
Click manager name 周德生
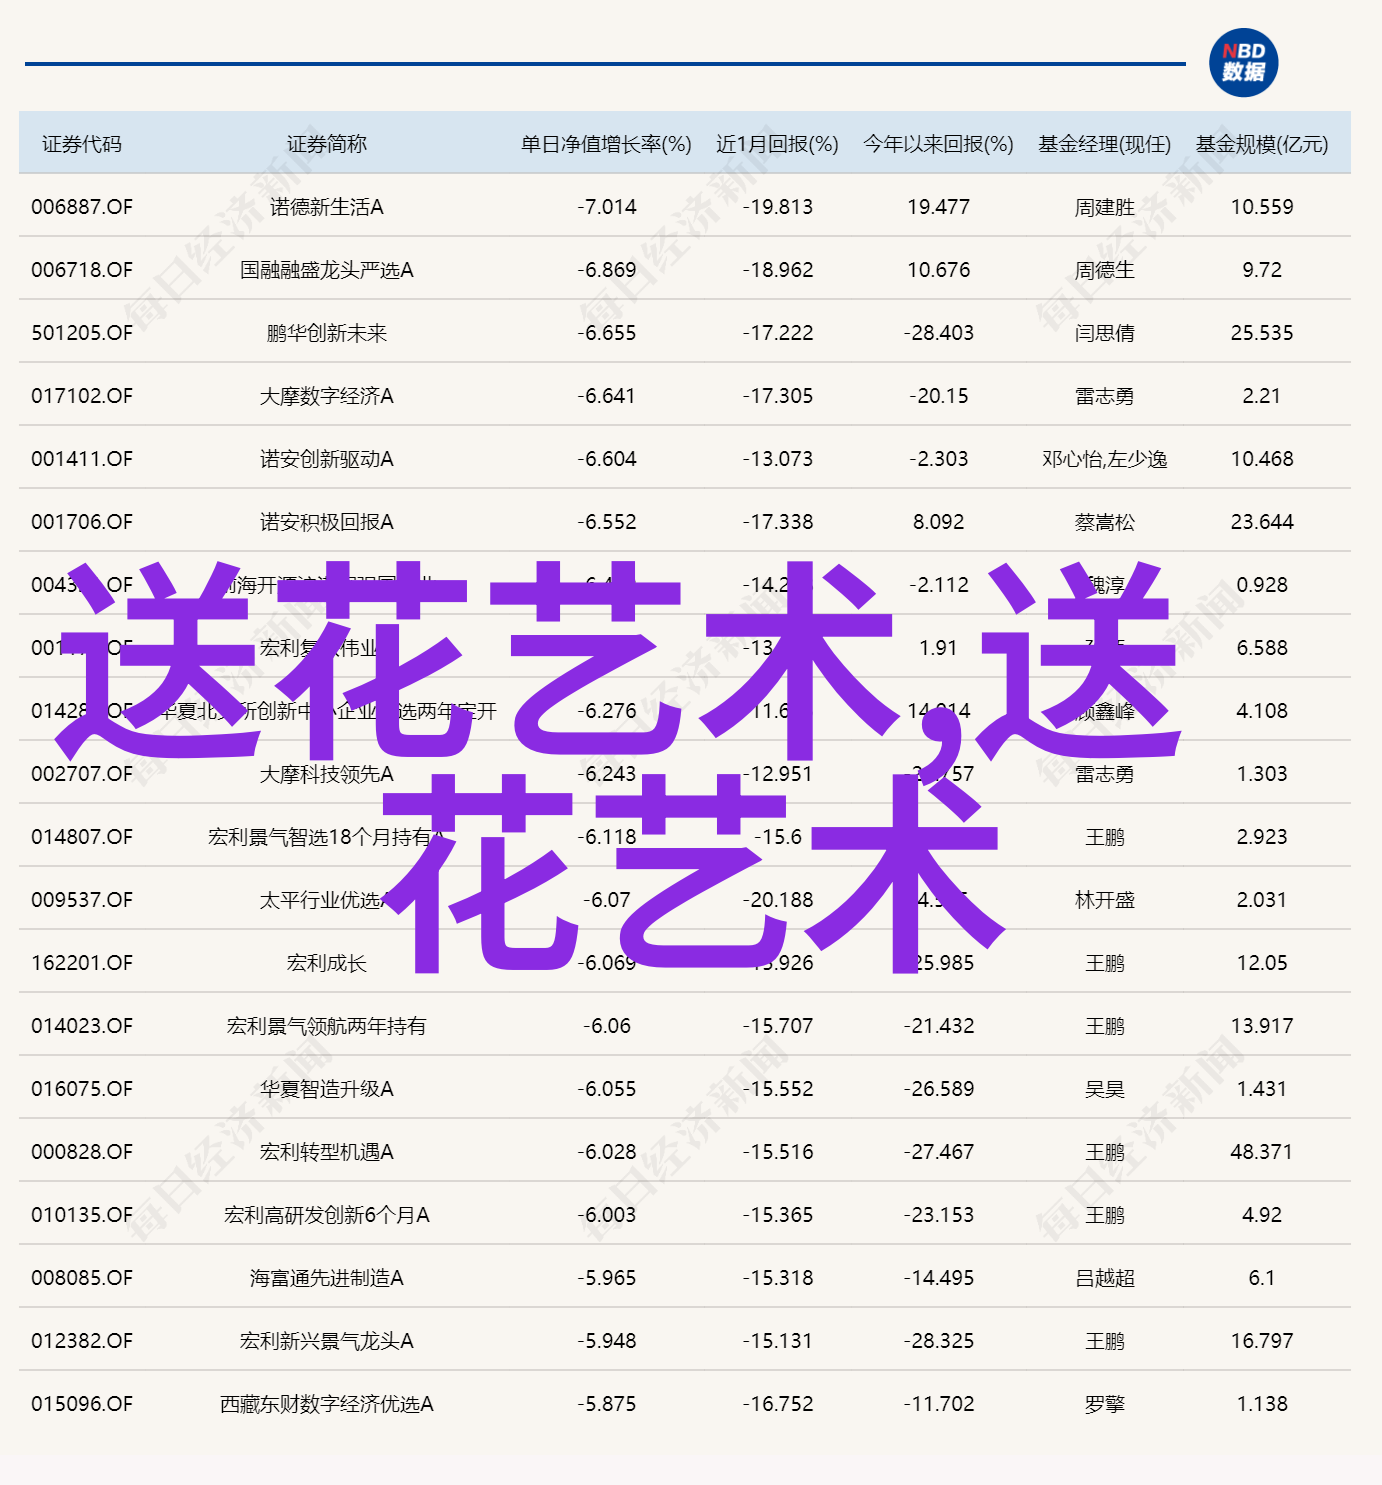(x=1105, y=270)
